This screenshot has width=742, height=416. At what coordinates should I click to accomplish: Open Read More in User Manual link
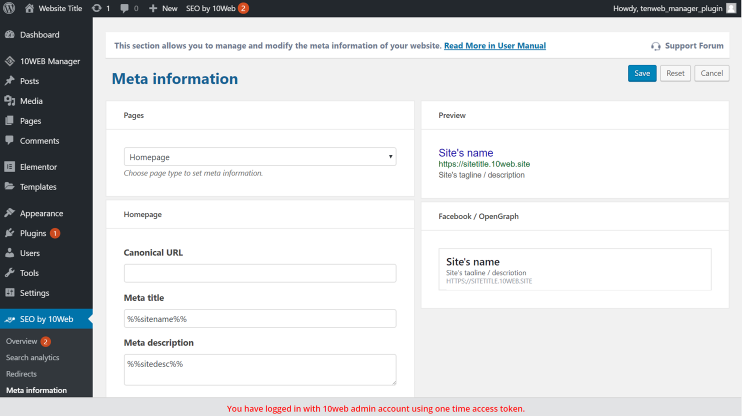[495, 46]
